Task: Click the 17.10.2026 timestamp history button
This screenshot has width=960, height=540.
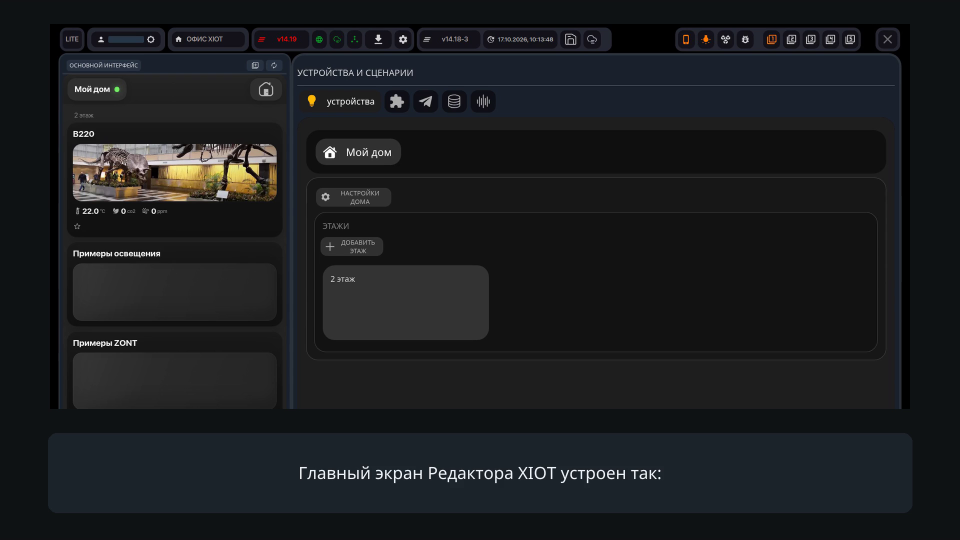Action: (520, 39)
